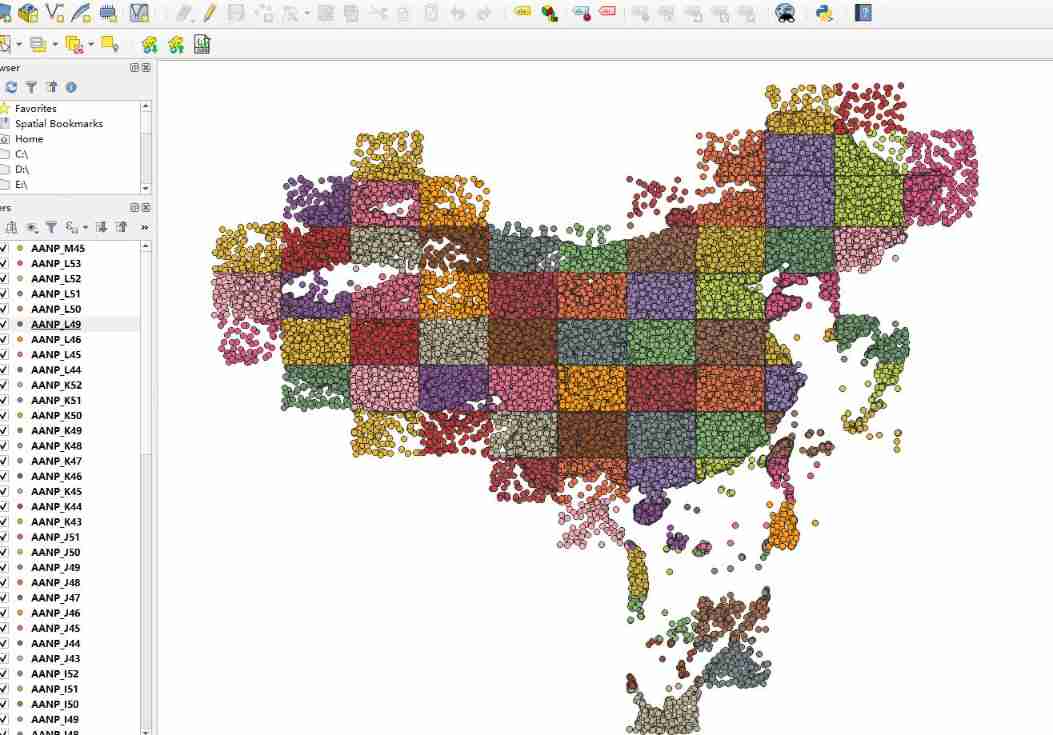Toggle visibility of AANP_M45 layer
This screenshot has height=735, width=1053.
3,248
